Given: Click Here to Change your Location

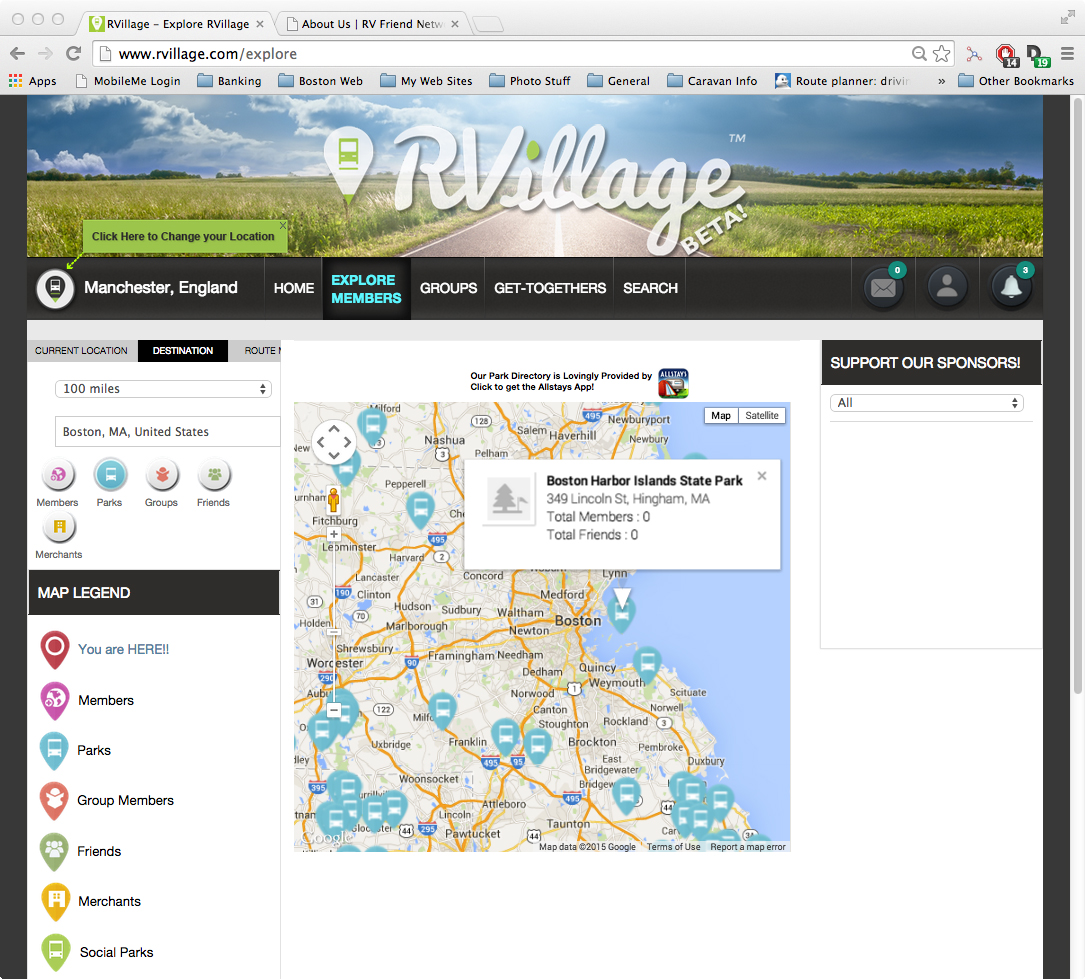Looking at the screenshot, I should tap(183, 237).
